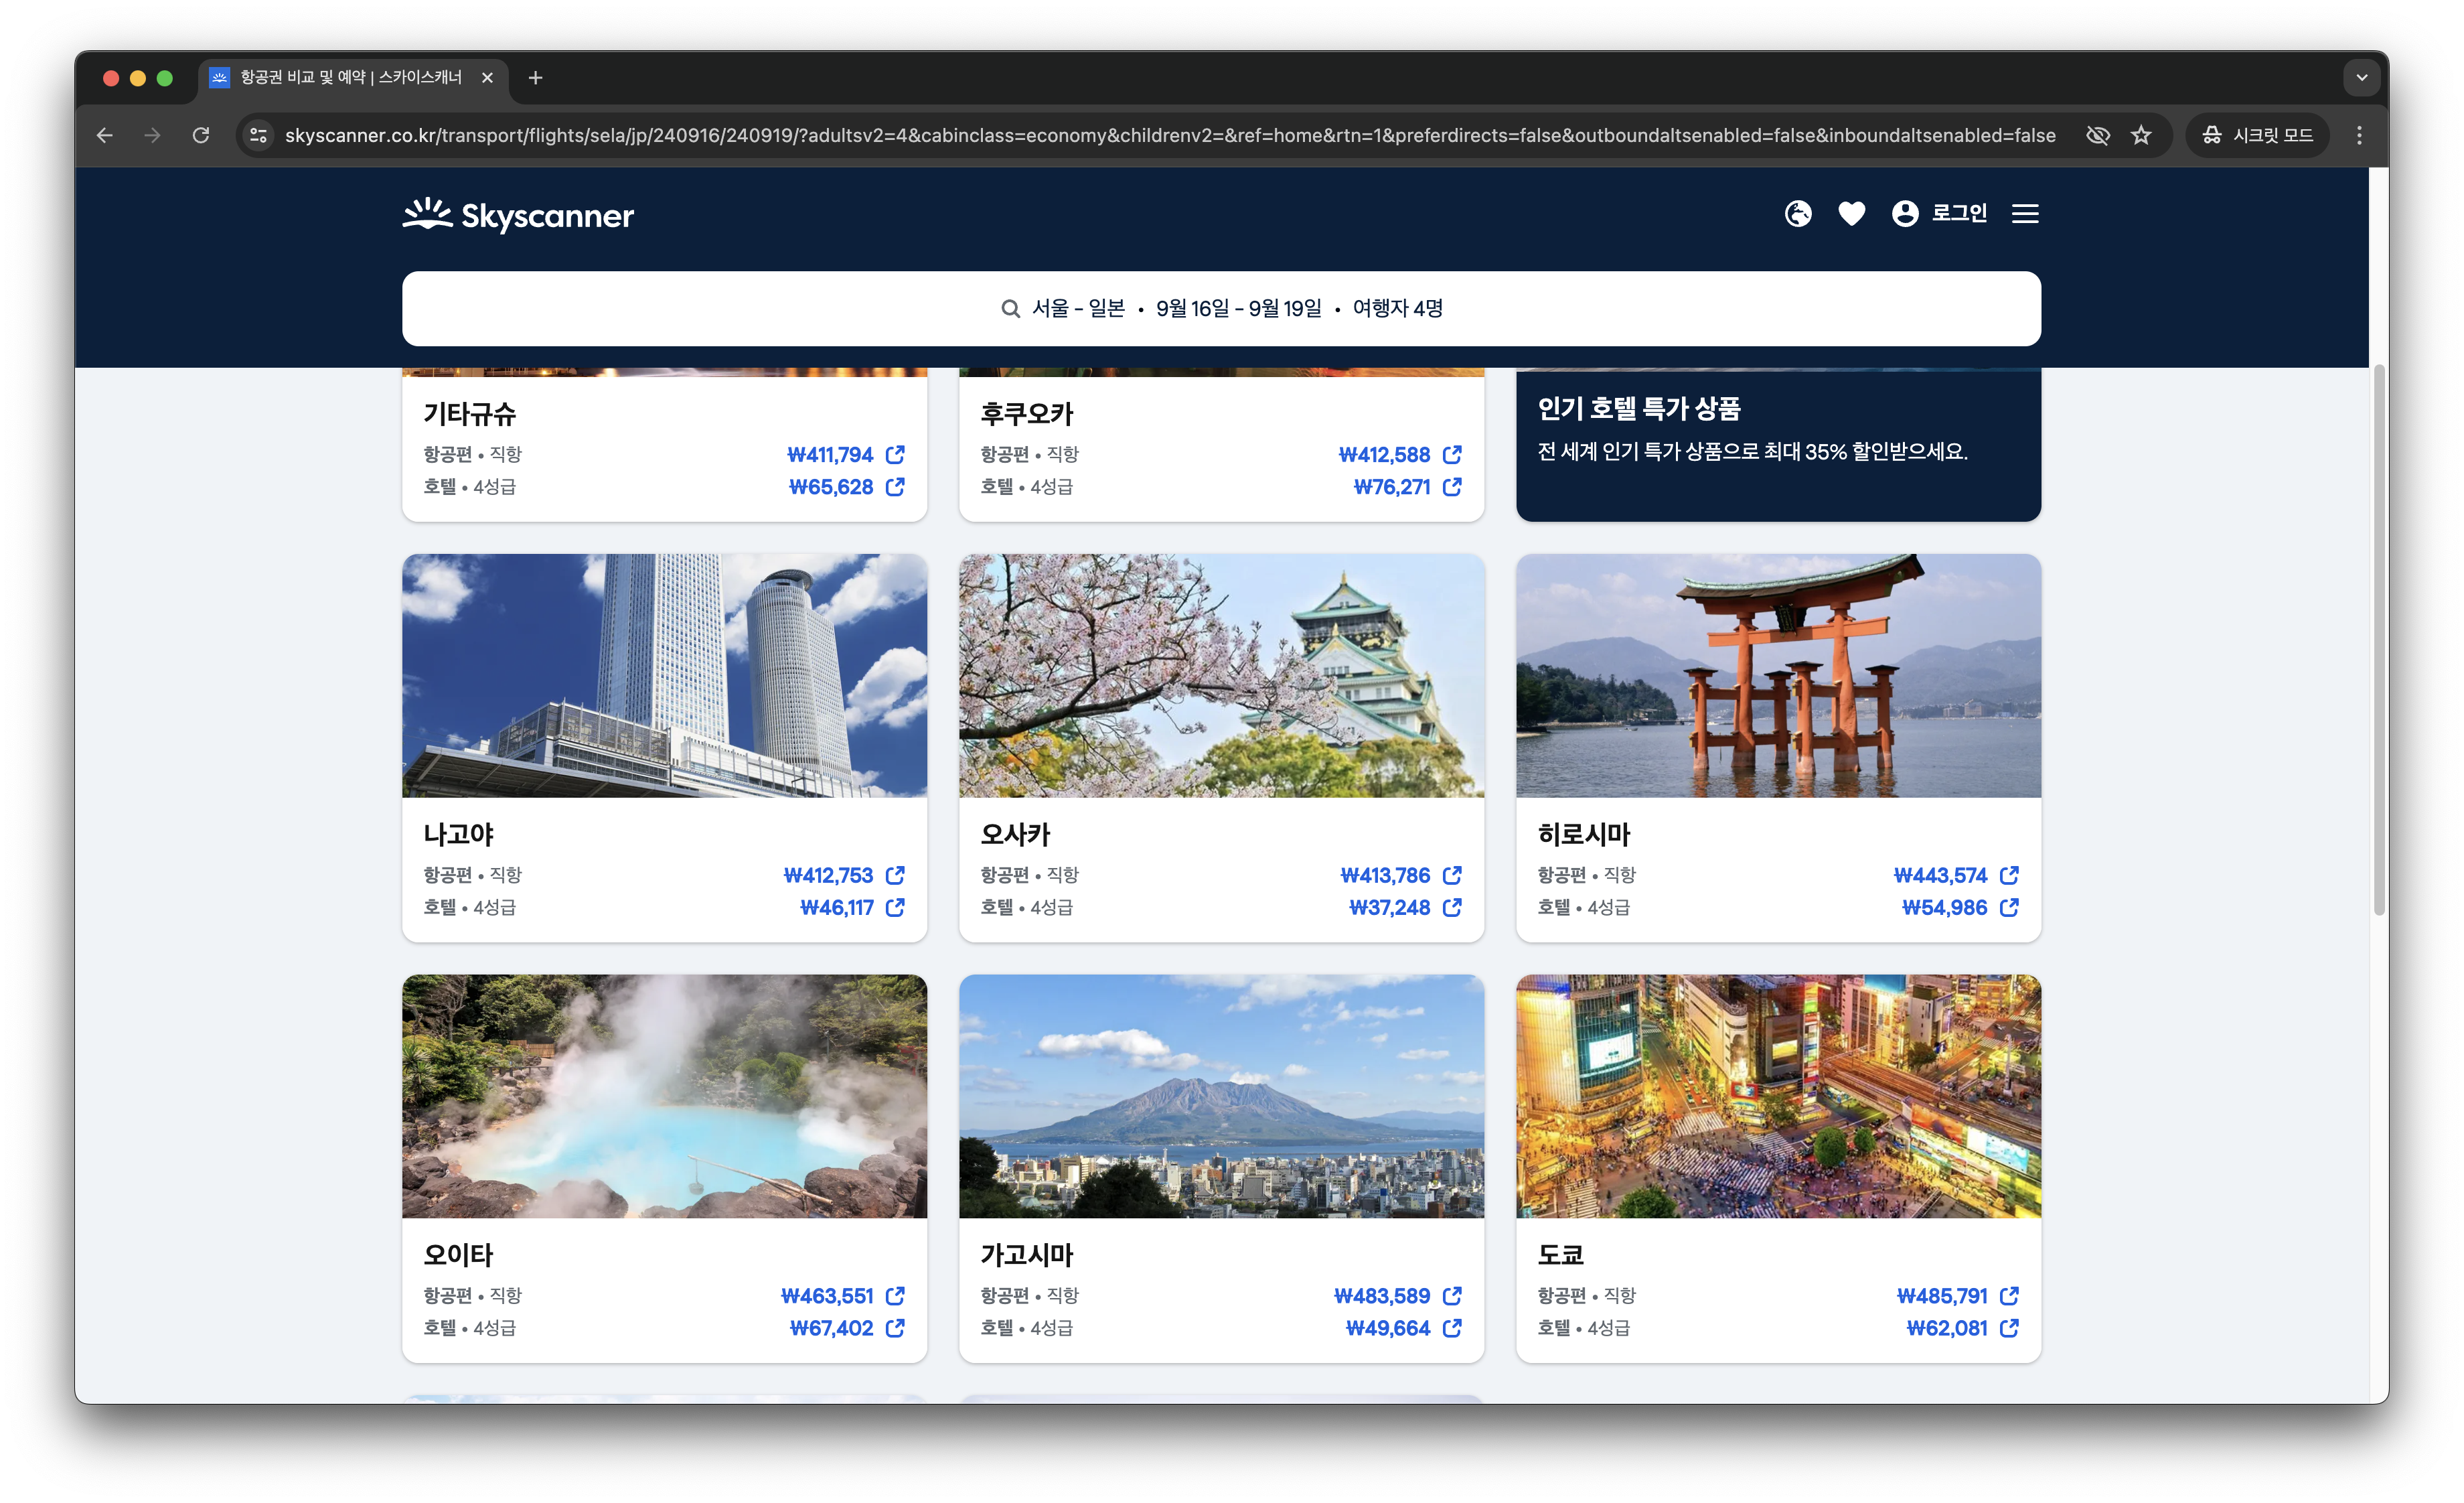Open 후쿠오카 flight price ₩412,588
This screenshot has height=1503, width=2464.
pyautogui.click(x=1384, y=454)
